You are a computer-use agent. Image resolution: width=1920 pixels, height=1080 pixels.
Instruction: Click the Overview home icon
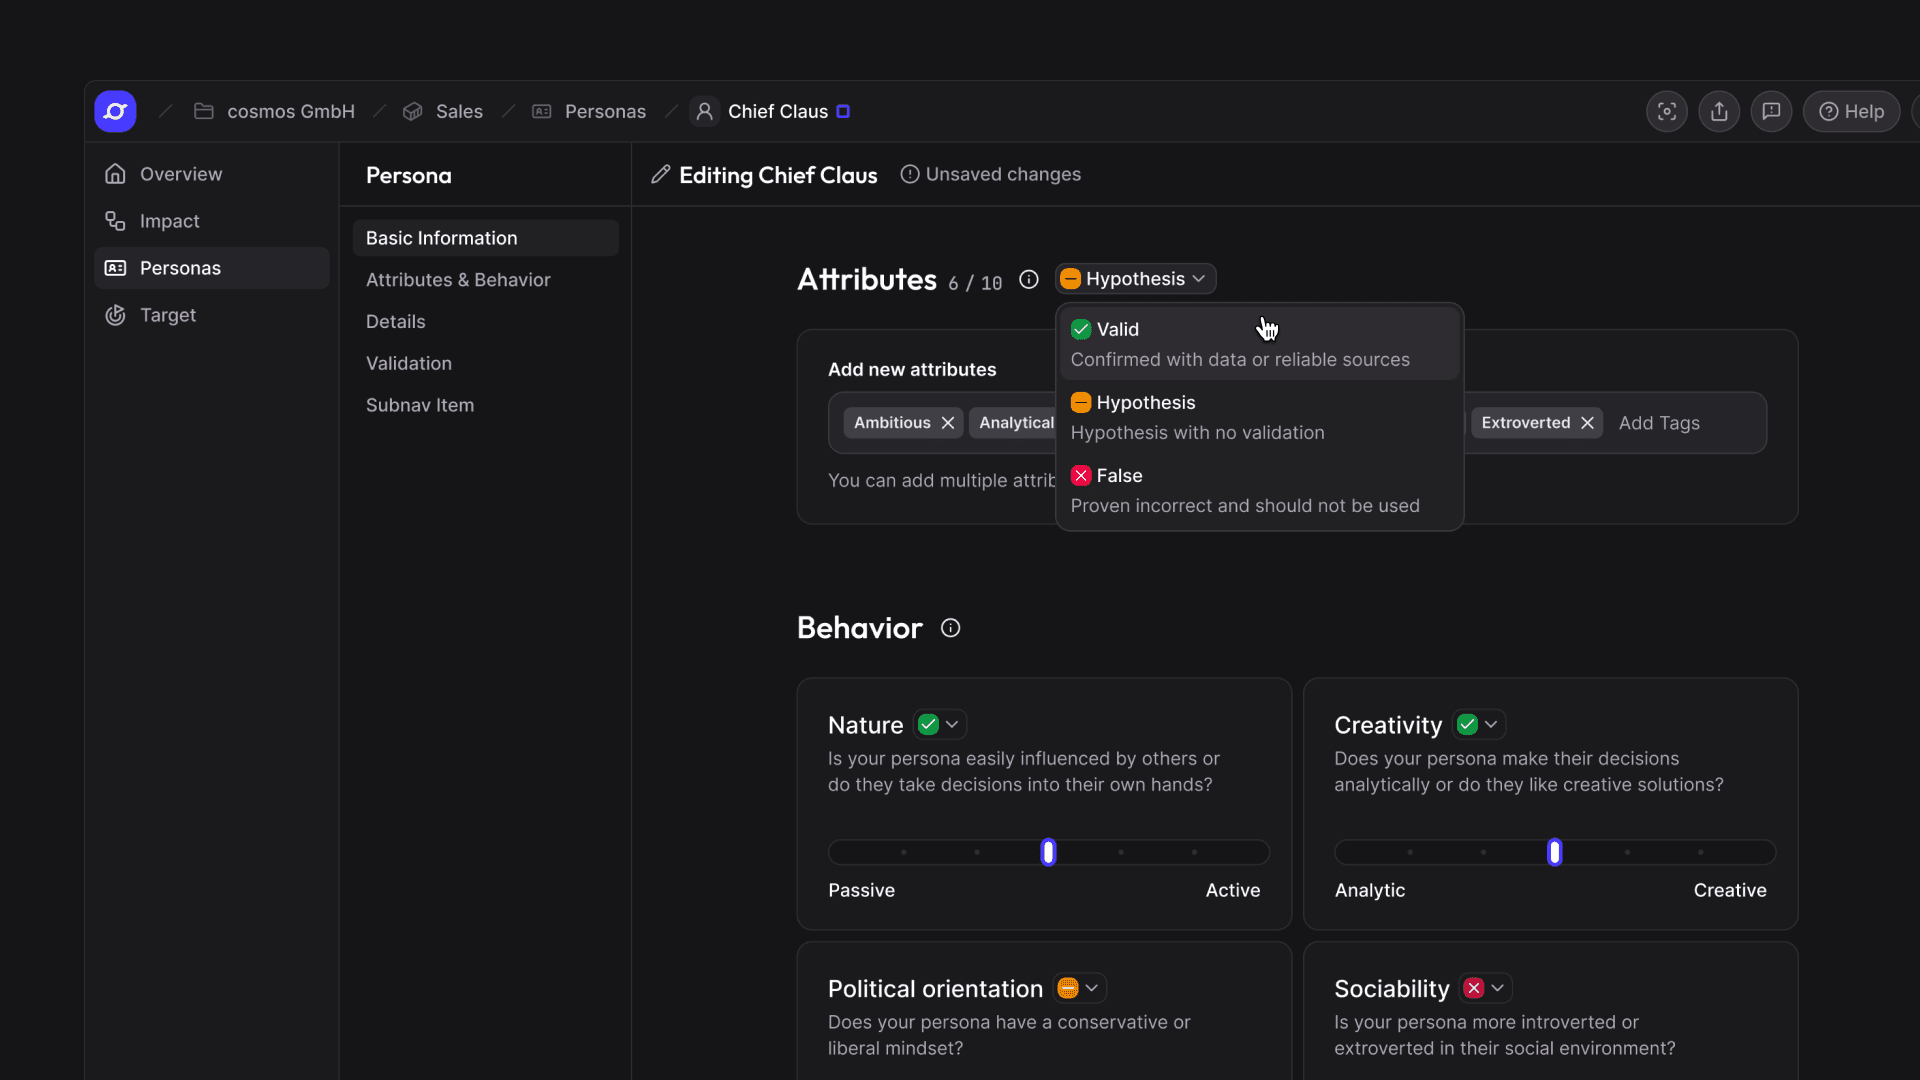click(x=115, y=174)
